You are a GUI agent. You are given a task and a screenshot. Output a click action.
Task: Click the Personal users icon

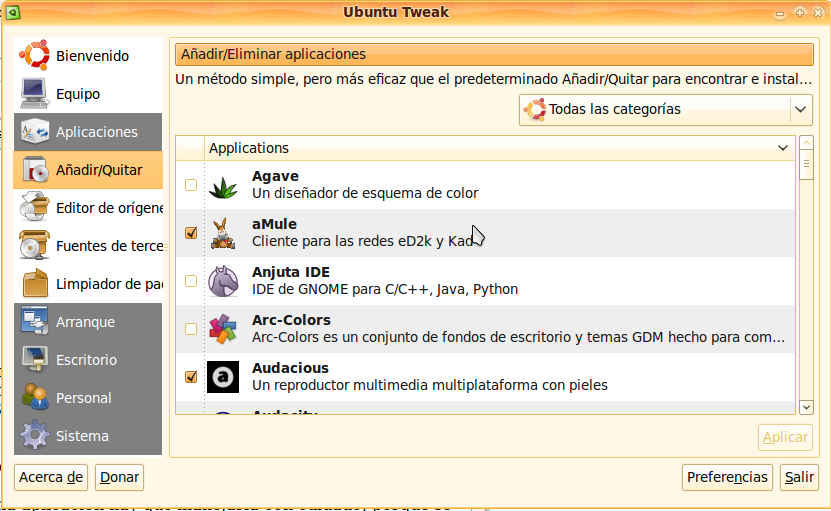(35, 397)
